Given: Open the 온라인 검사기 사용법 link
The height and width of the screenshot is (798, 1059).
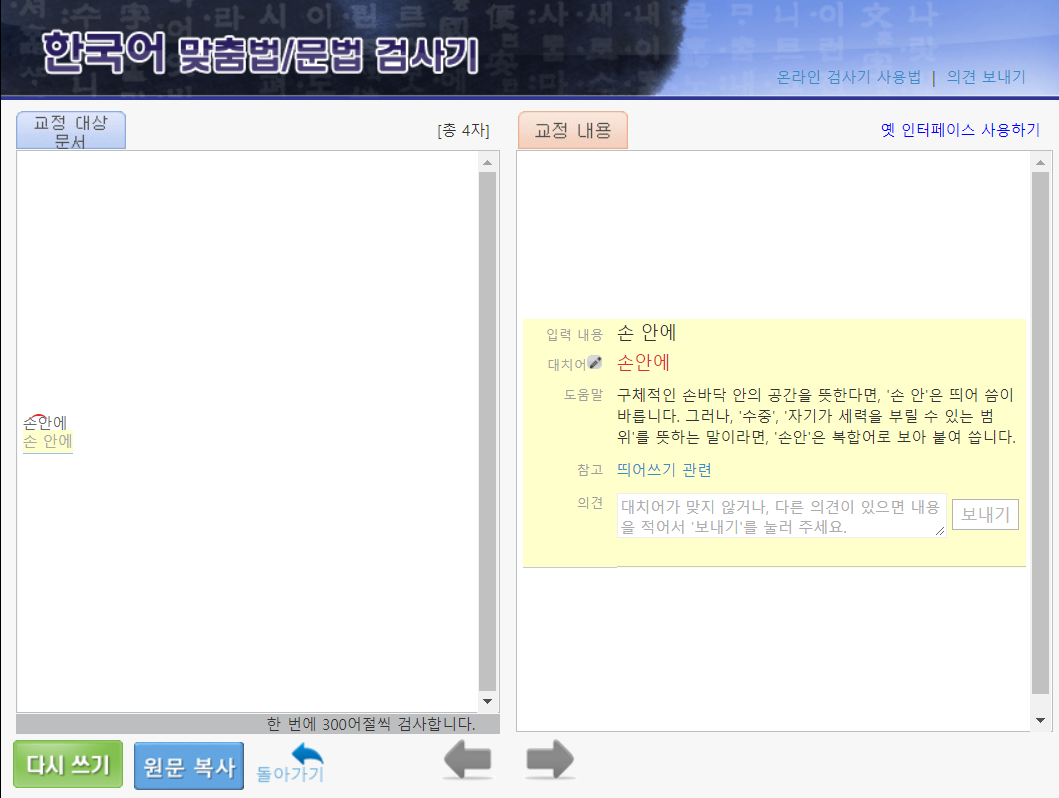Looking at the screenshot, I should pyautogui.click(x=848, y=76).
